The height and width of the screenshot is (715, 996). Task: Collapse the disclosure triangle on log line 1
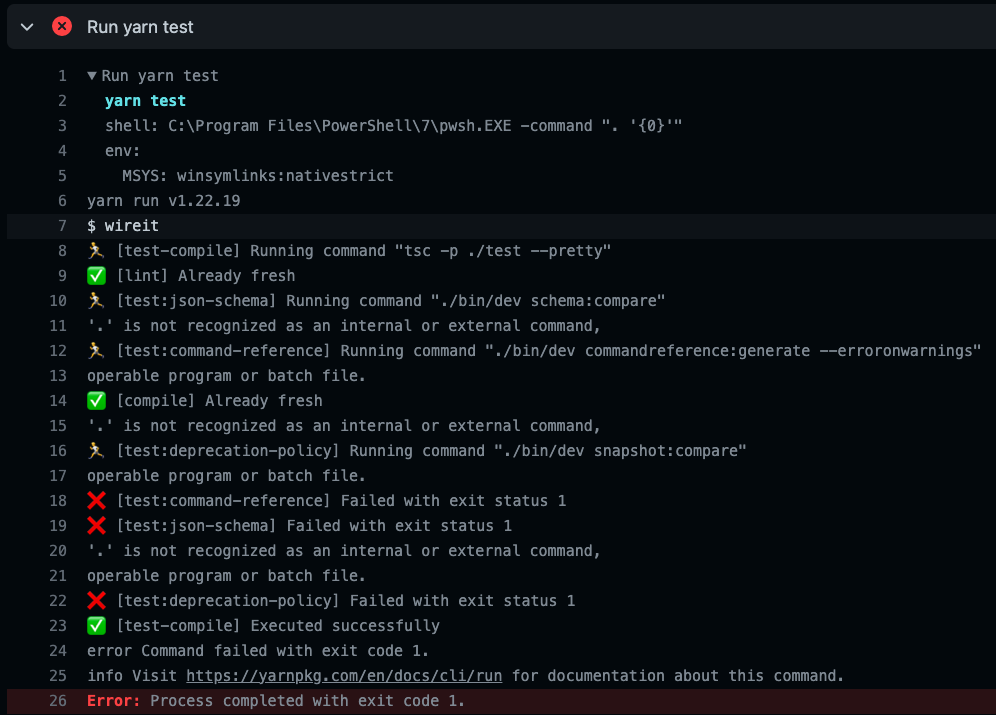tap(91, 75)
